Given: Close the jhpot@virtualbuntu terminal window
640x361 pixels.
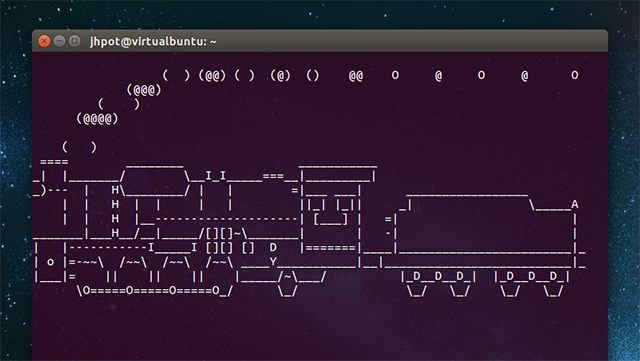Looking at the screenshot, I should click(44, 41).
